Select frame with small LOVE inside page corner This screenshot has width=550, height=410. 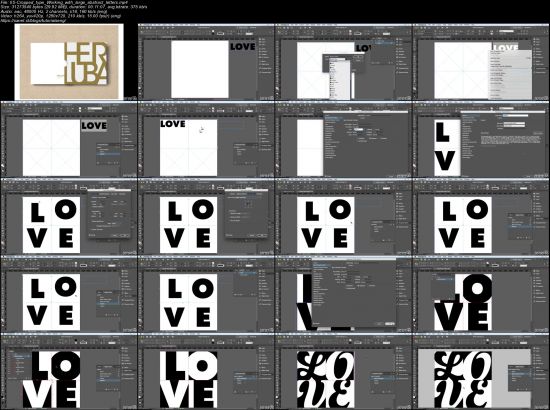coord(206,139)
